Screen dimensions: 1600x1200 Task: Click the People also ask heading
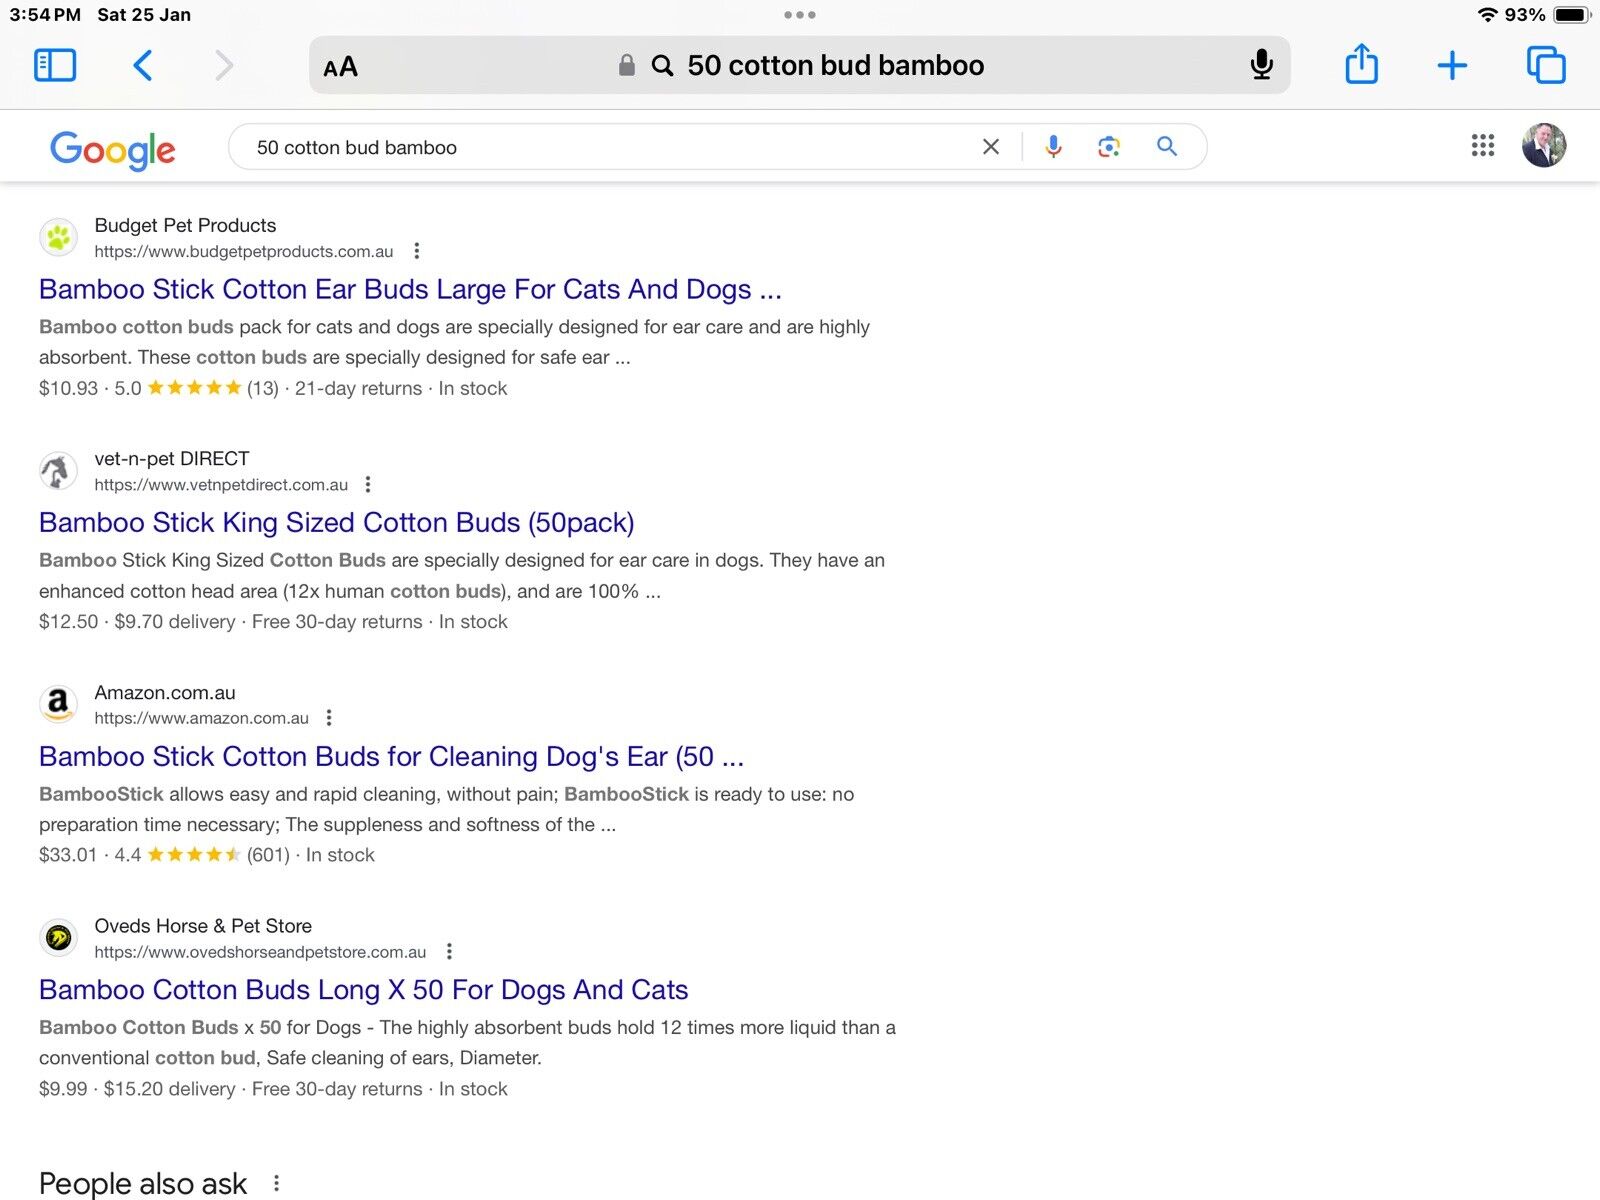coord(143,1184)
